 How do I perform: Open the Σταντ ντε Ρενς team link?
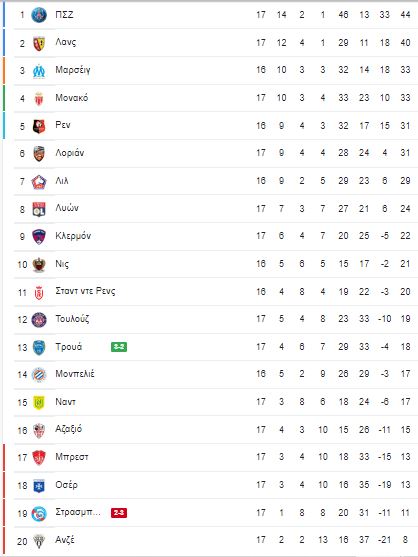point(85,291)
